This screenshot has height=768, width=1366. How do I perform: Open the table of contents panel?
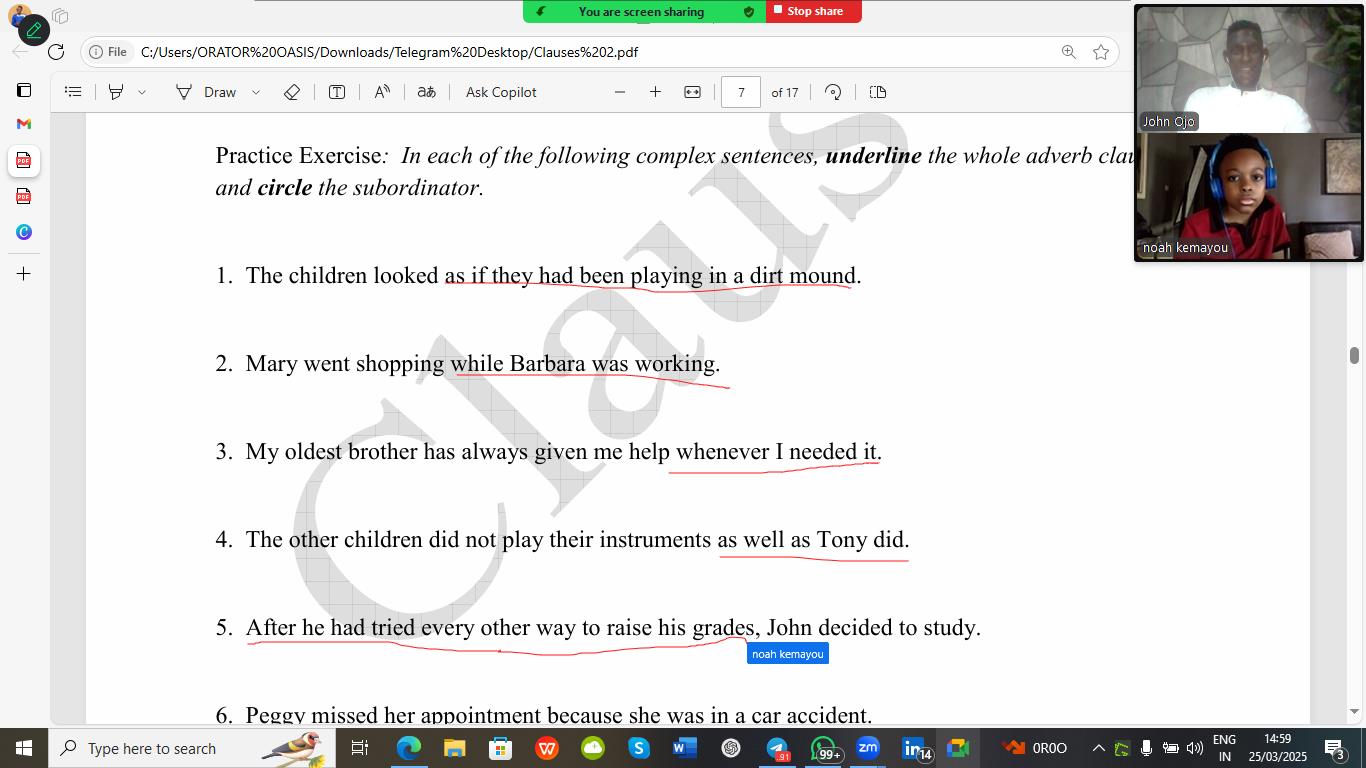pyautogui.click(x=73, y=92)
